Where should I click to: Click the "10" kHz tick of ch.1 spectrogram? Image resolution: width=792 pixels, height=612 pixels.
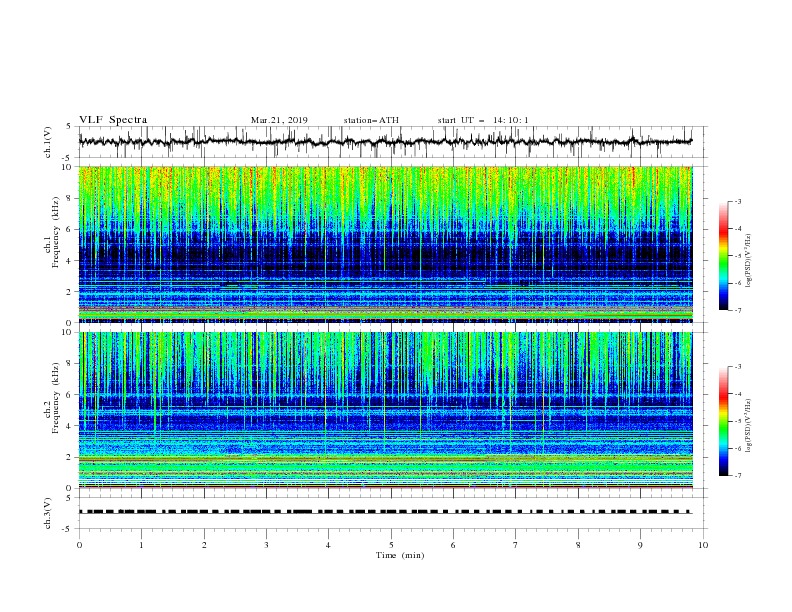[x=69, y=167]
